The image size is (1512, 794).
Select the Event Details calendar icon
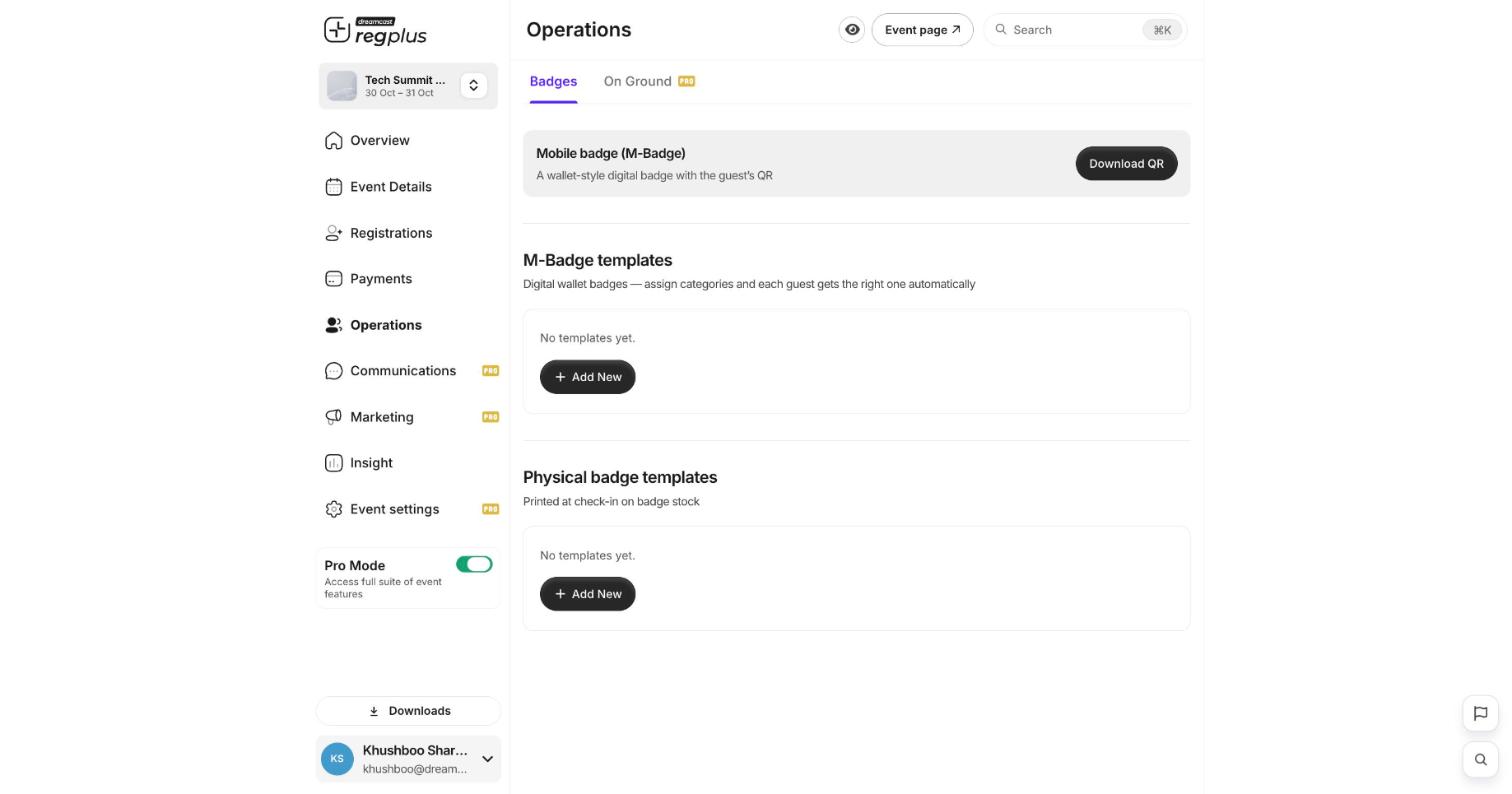point(334,187)
